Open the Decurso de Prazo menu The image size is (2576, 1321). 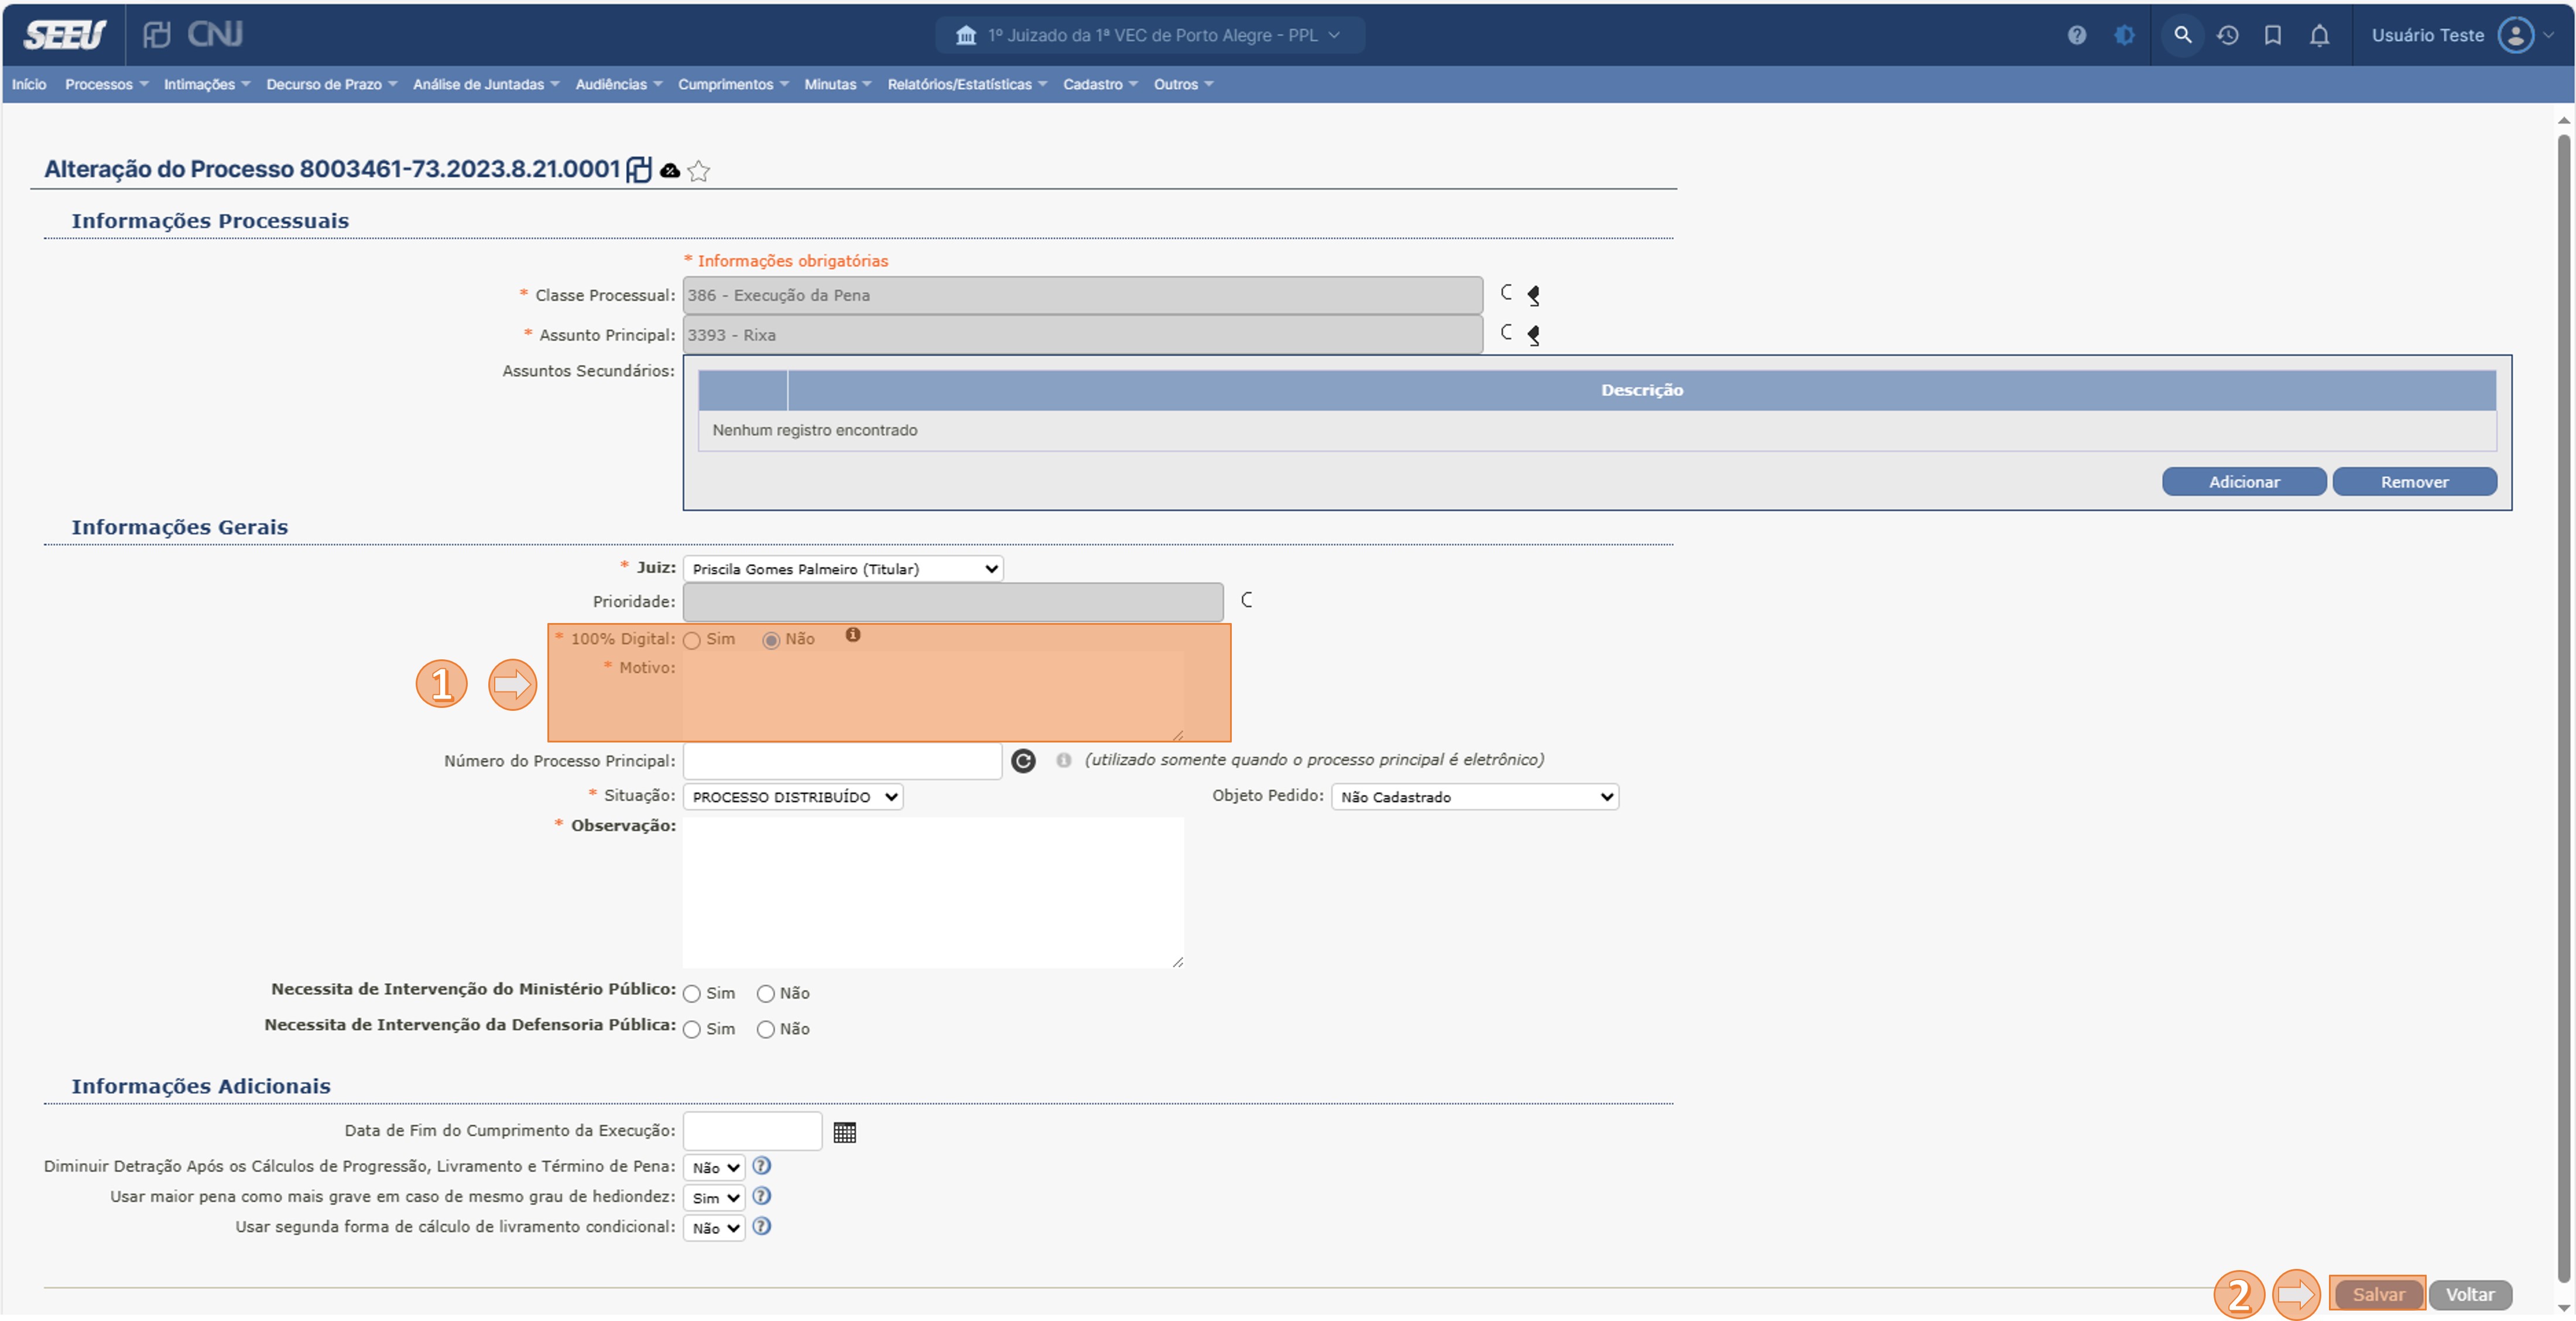click(331, 85)
